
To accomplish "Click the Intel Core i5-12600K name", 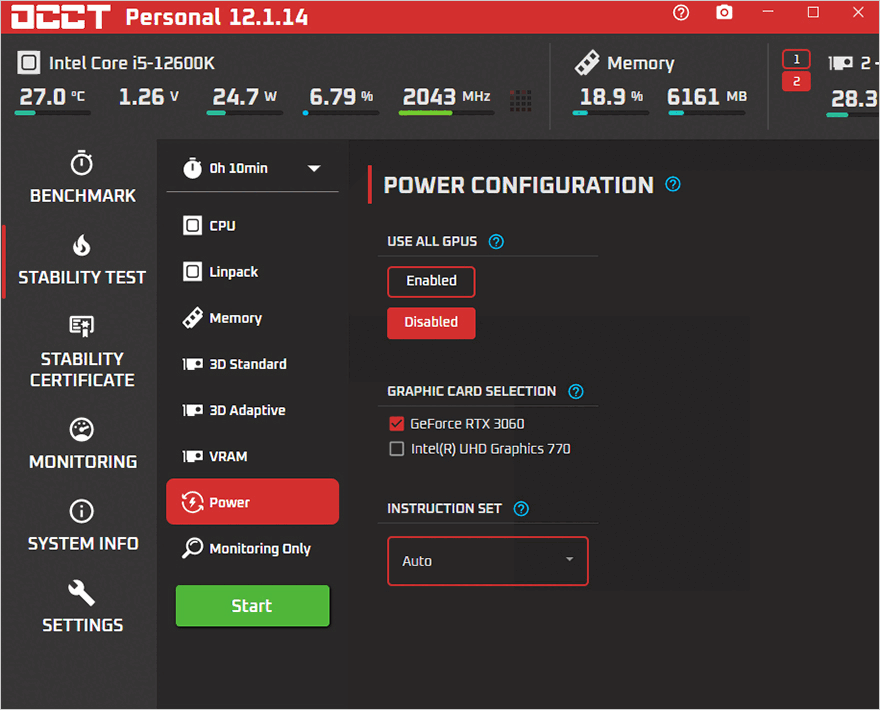I will pyautogui.click(x=132, y=63).
